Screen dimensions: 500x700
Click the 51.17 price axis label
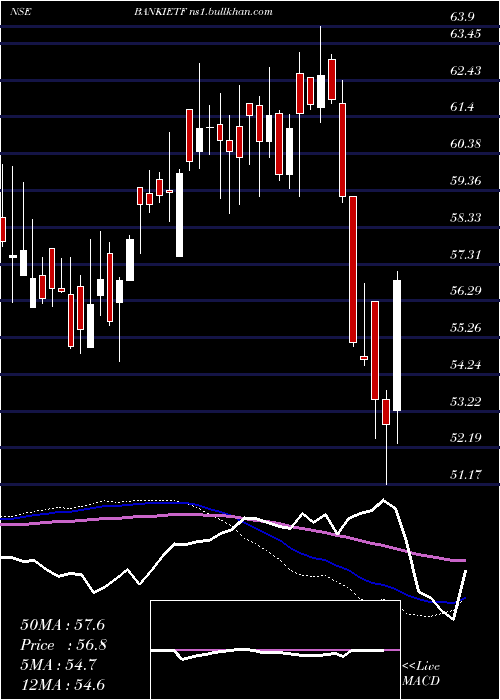coord(466,474)
